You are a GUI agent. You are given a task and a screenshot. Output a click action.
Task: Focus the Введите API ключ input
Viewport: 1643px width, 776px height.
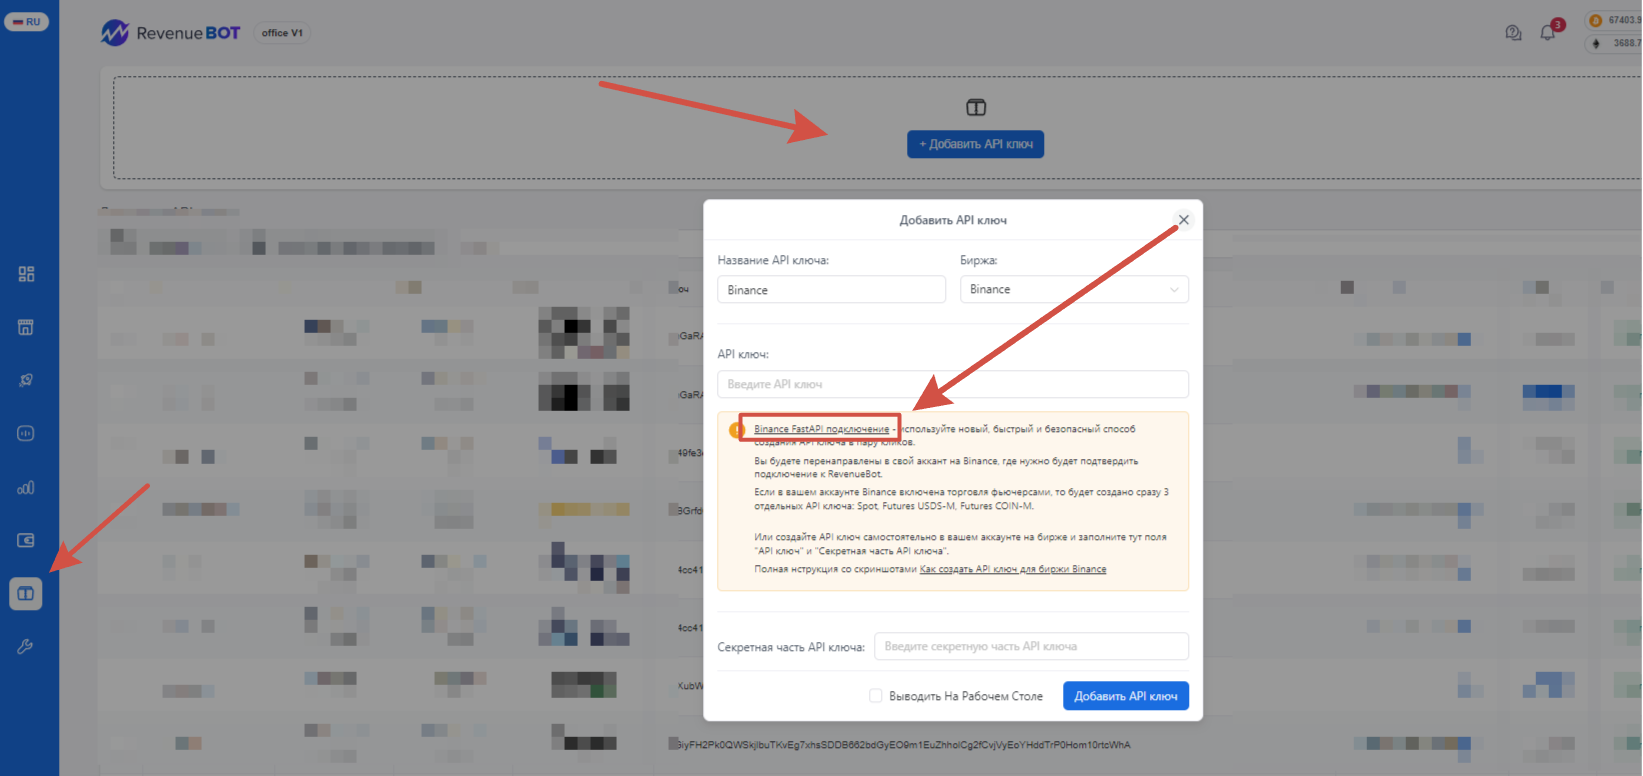[953, 384]
